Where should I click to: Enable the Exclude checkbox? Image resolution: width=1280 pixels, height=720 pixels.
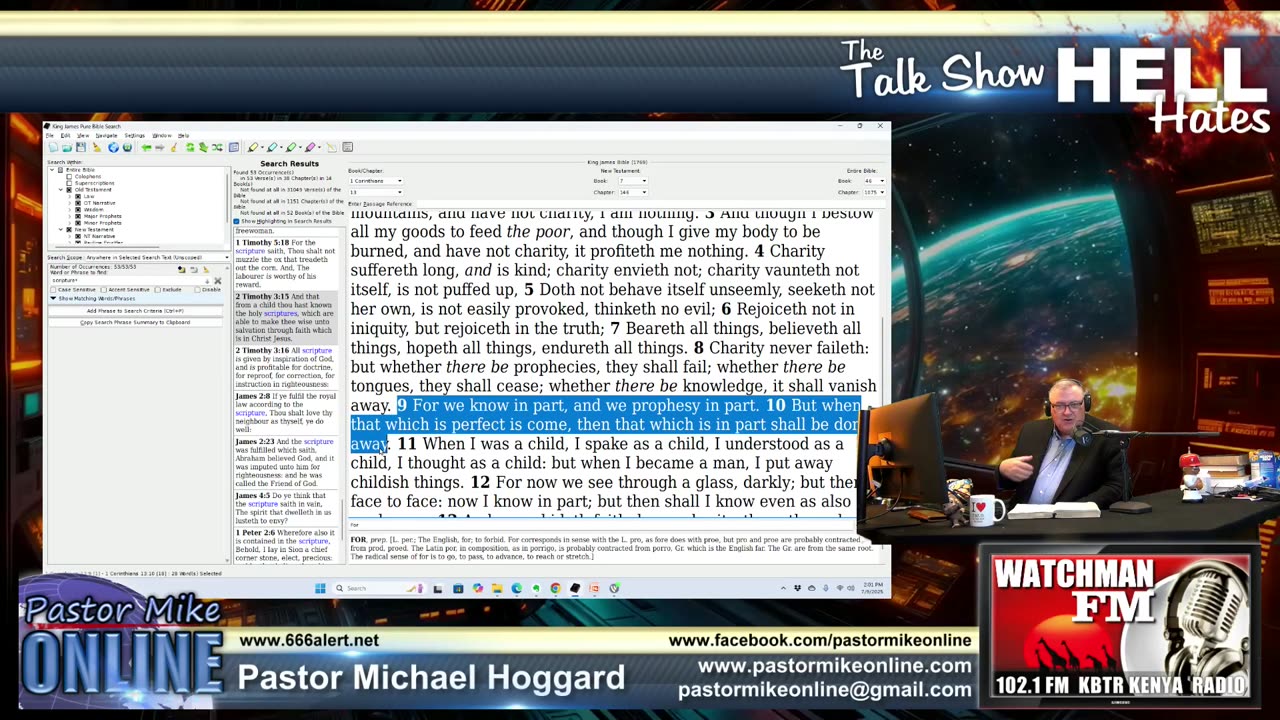click(x=157, y=290)
